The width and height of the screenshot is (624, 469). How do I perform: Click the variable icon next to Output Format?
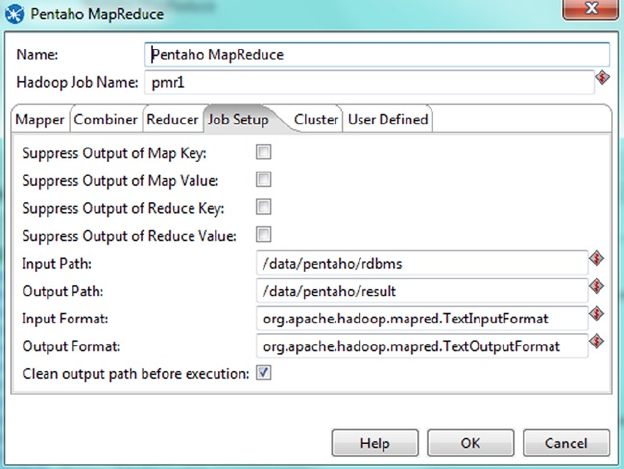[596, 341]
